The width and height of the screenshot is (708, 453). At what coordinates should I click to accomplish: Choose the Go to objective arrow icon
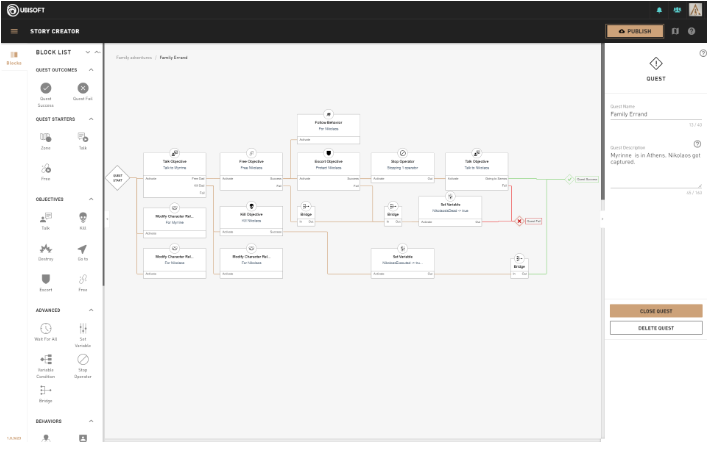(x=83, y=249)
